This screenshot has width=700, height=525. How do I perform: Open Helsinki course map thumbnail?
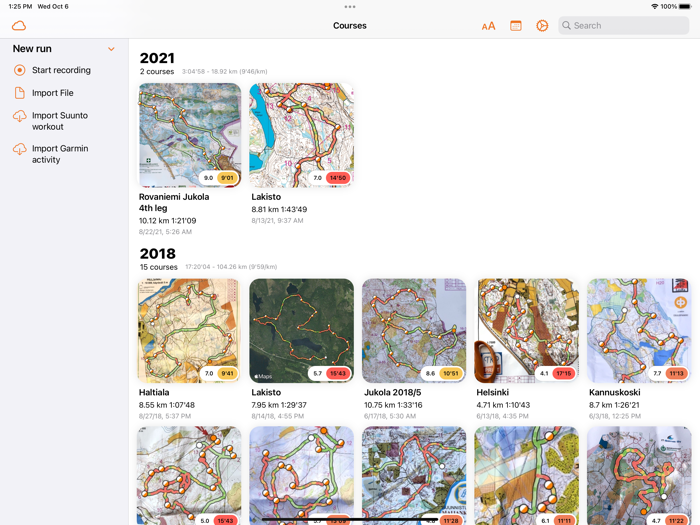tap(527, 331)
